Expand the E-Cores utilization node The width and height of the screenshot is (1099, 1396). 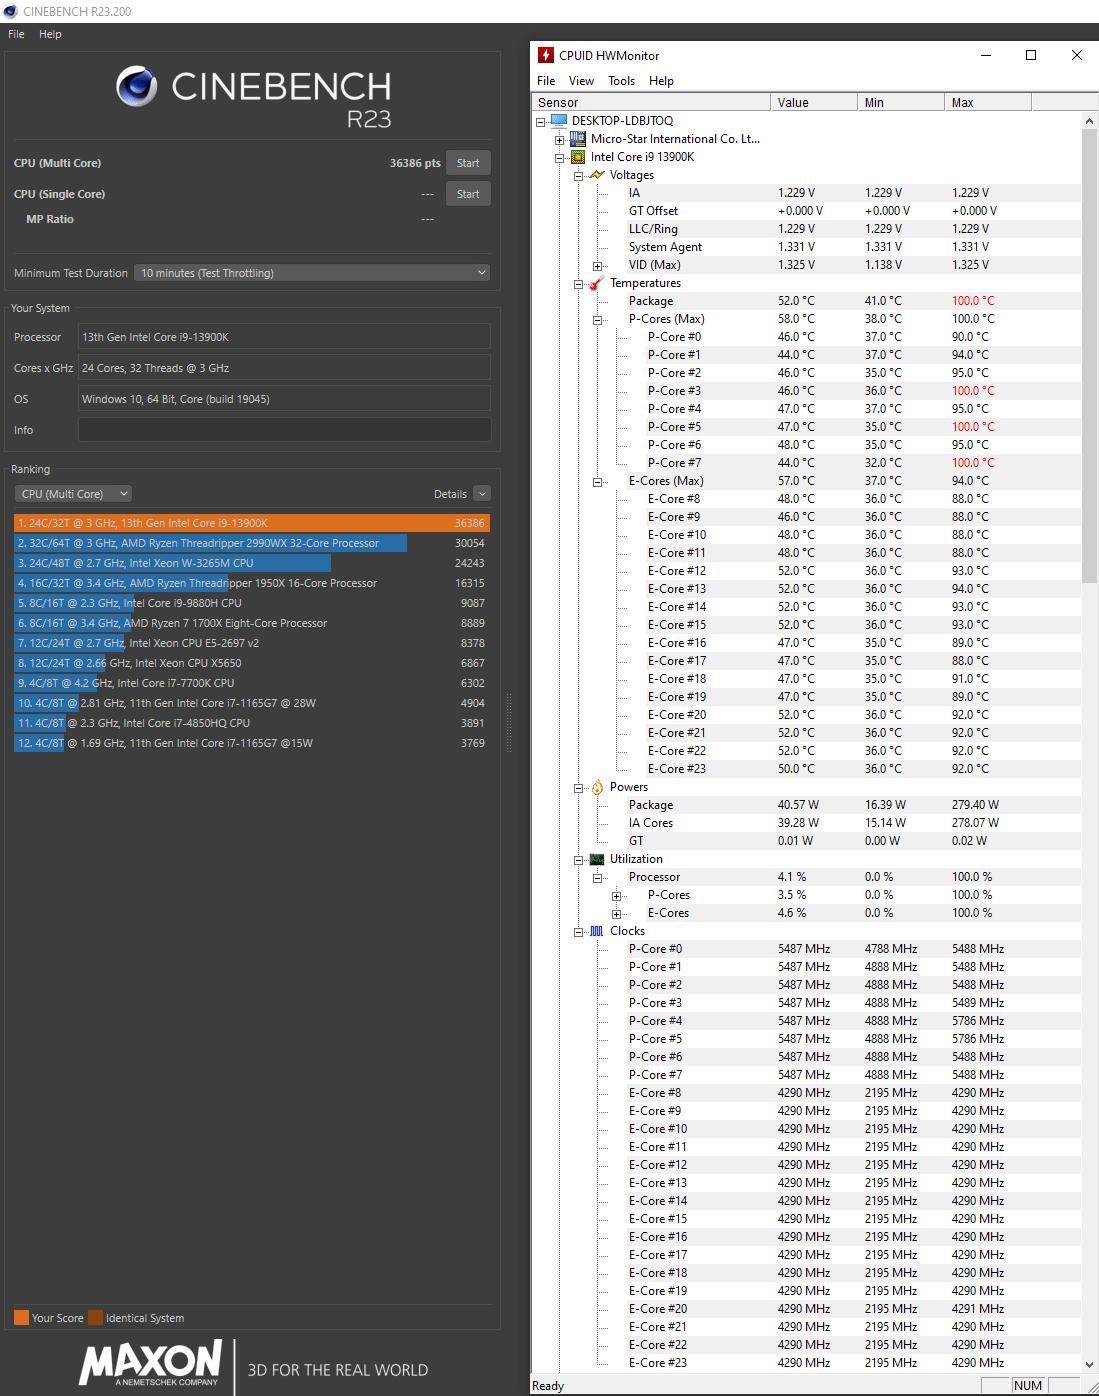(617, 914)
